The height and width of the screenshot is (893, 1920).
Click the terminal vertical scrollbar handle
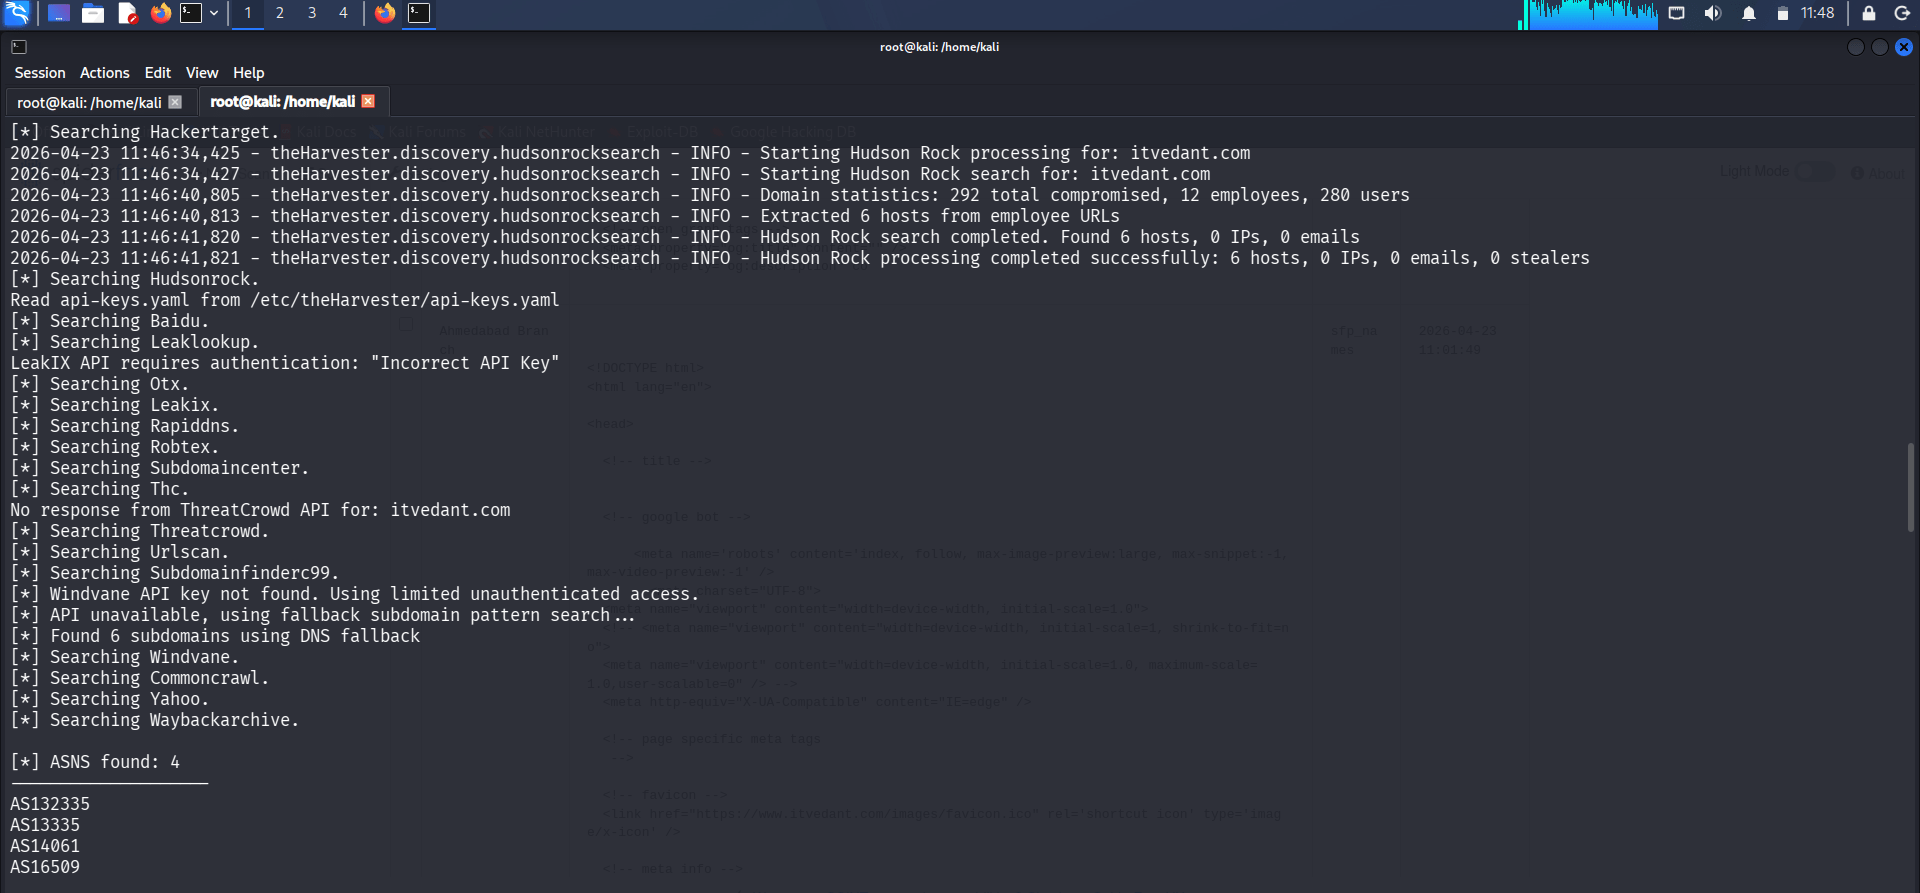pyautogui.click(x=1911, y=487)
